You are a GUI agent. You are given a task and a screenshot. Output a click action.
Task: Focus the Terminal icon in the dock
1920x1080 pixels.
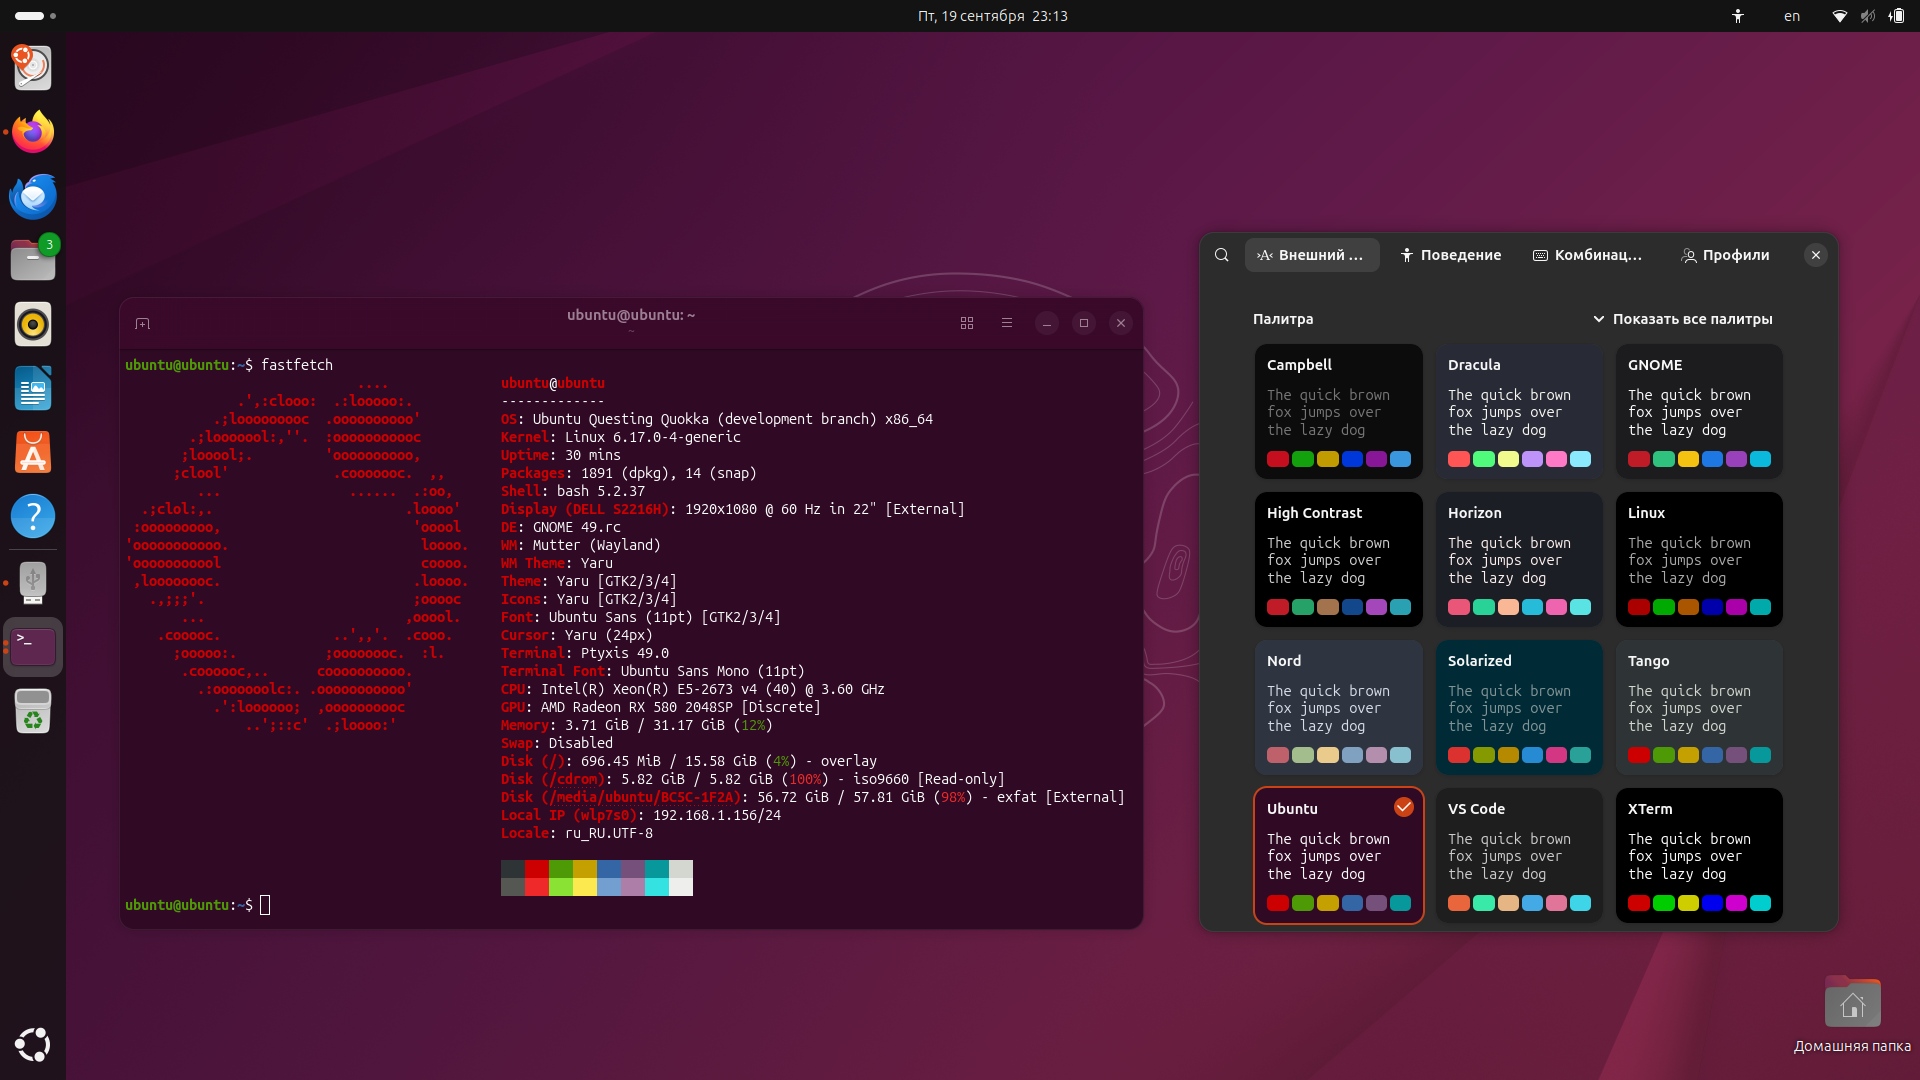tap(33, 647)
